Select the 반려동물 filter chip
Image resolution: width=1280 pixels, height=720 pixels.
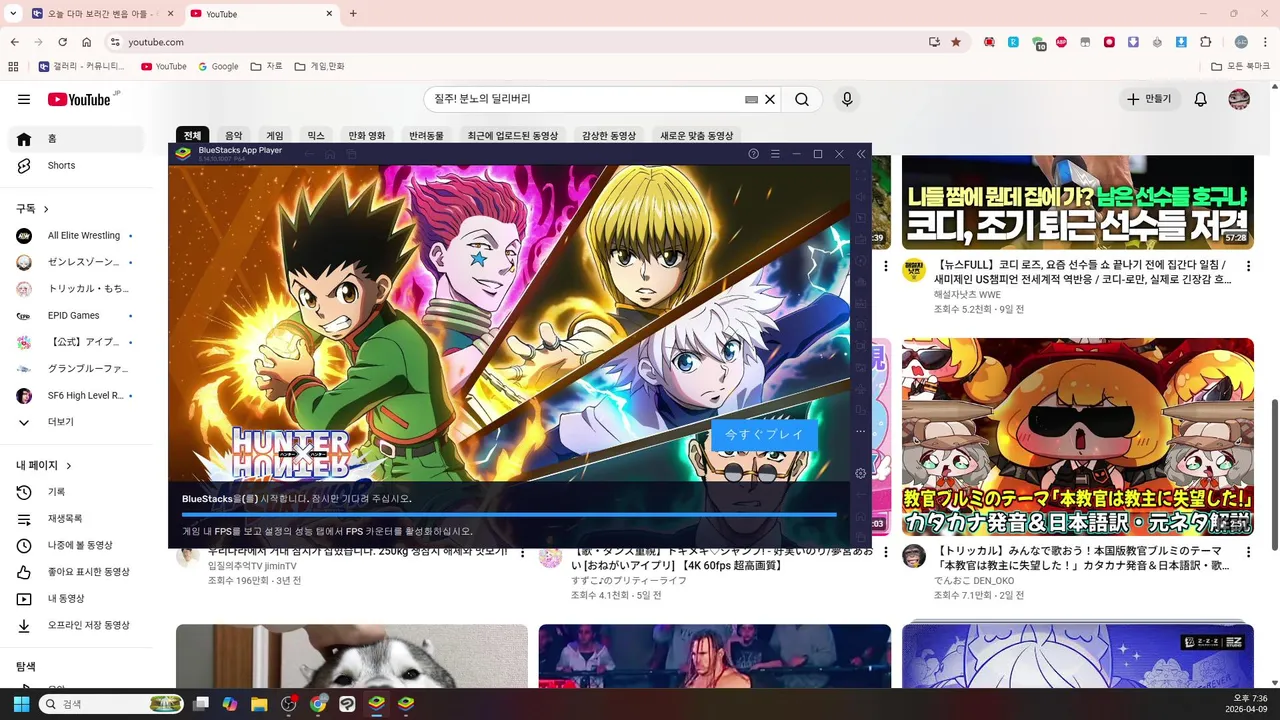(x=427, y=135)
